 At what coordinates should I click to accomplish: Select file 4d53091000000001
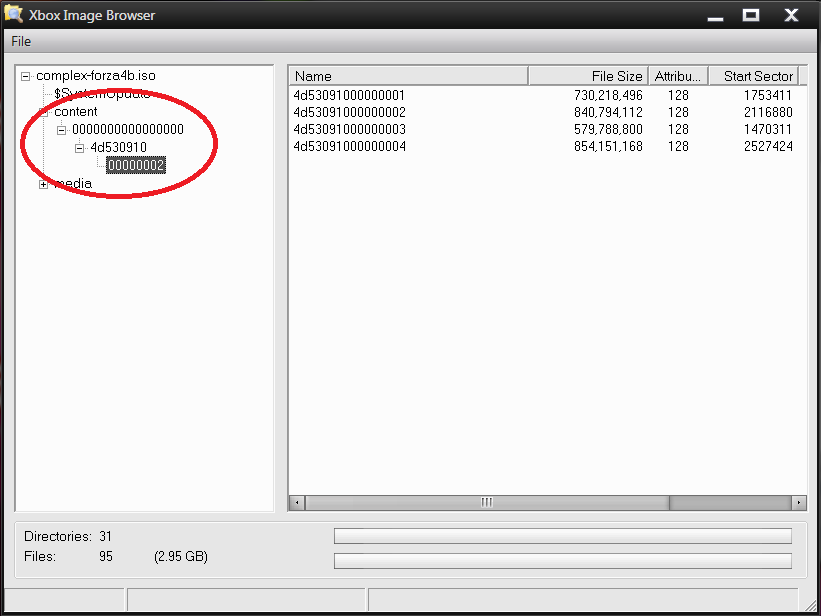coord(349,95)
